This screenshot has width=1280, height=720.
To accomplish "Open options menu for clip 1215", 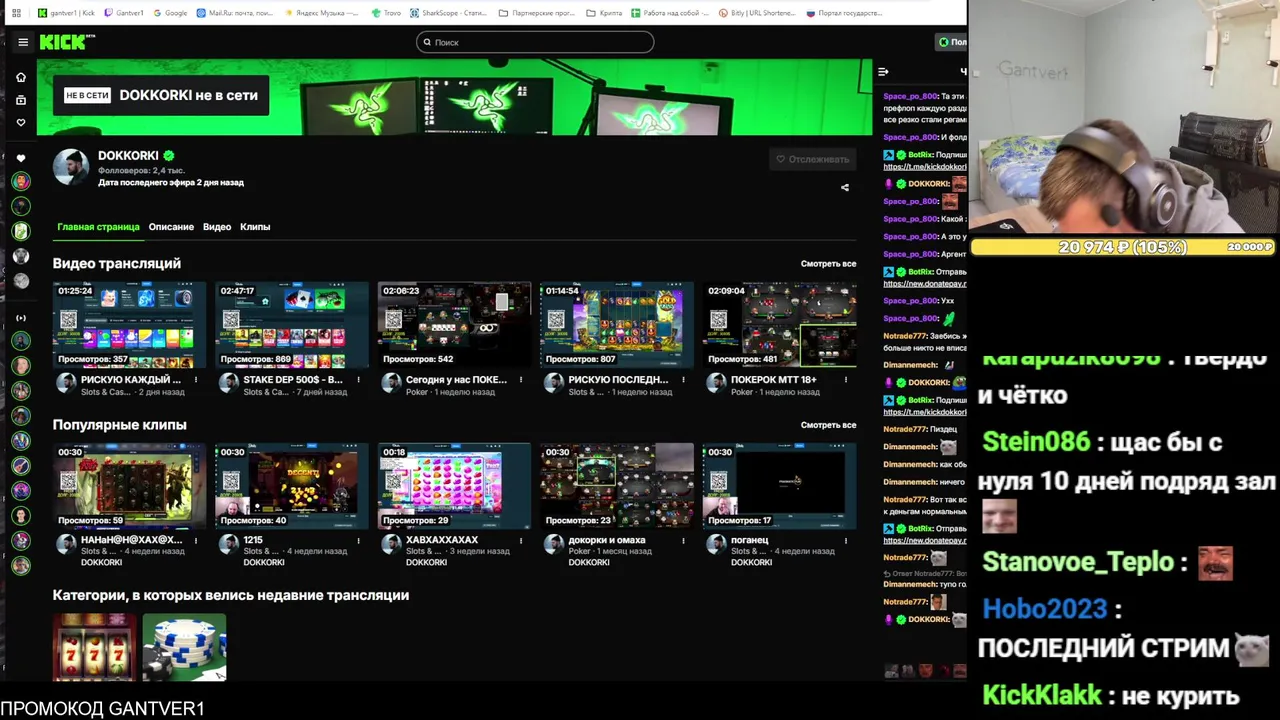I will click(358, 540).
